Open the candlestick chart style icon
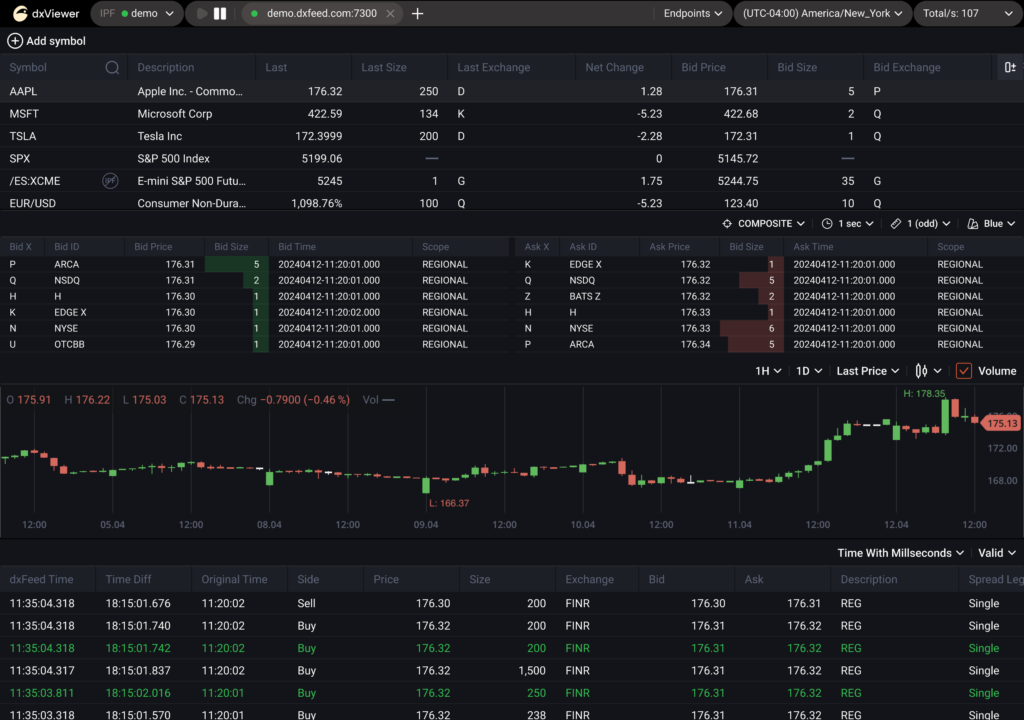 click(919, 370)
